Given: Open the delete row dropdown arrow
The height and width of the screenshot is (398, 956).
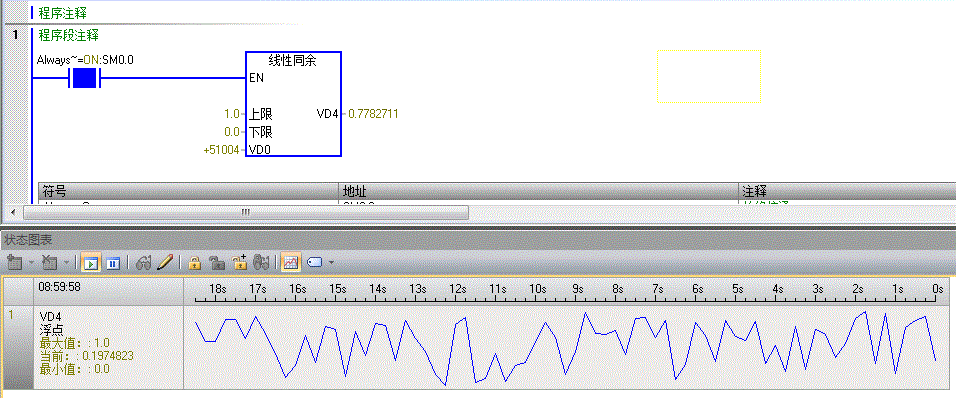Looking at the screenshot, I should pyautogui.click(x=65, y=263).
